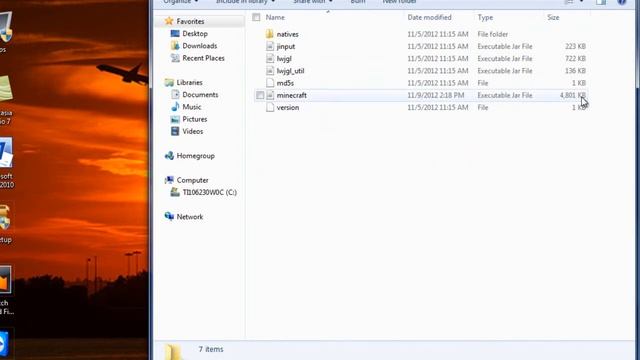Select Homegroup in the navigation pane
640x360 pixels.
pyautogui.click(x=196, y=156)
